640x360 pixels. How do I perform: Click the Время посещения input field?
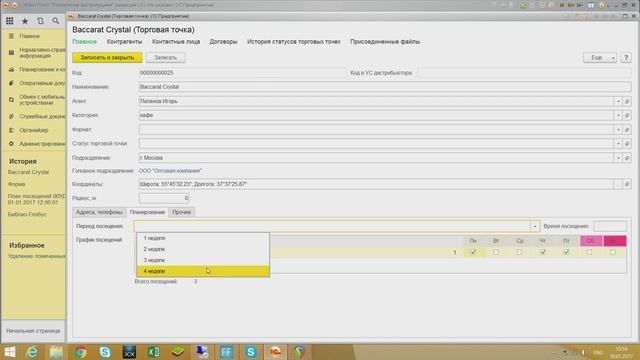tap(610, 226)
